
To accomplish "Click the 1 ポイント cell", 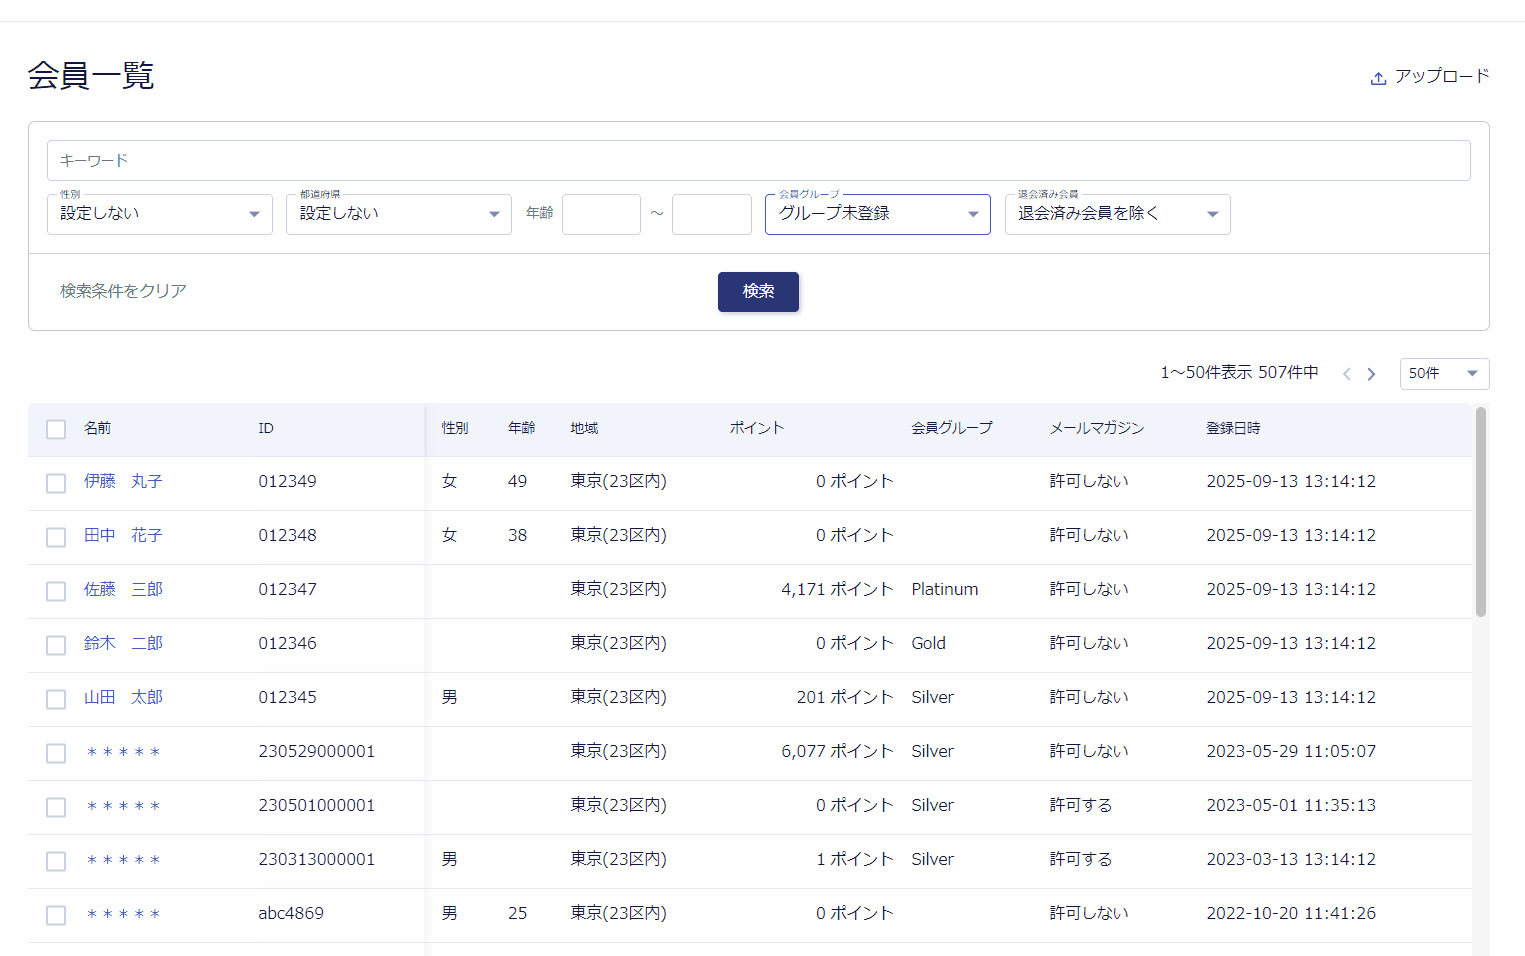I will click(855, 859).
